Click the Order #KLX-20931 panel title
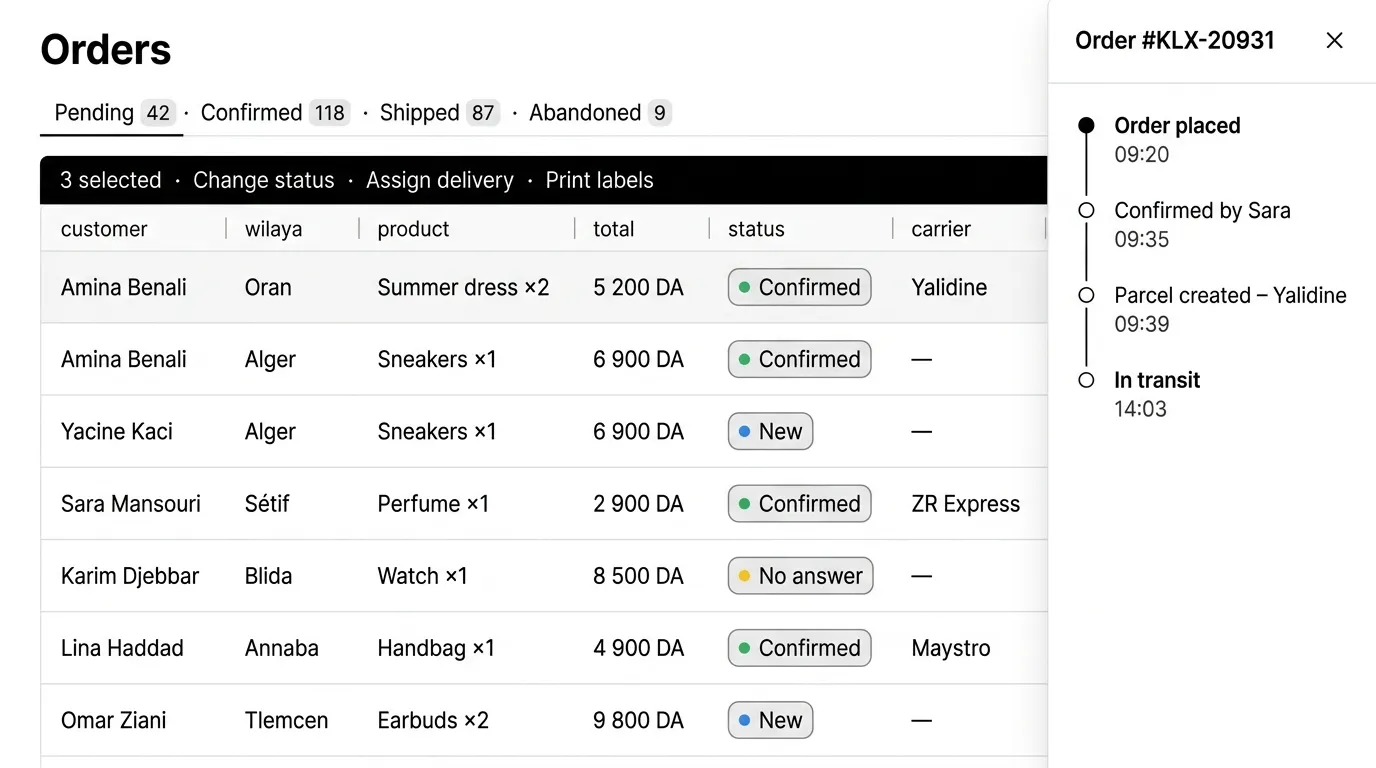Screen dimensions: 1376x768 (1175, 40)
